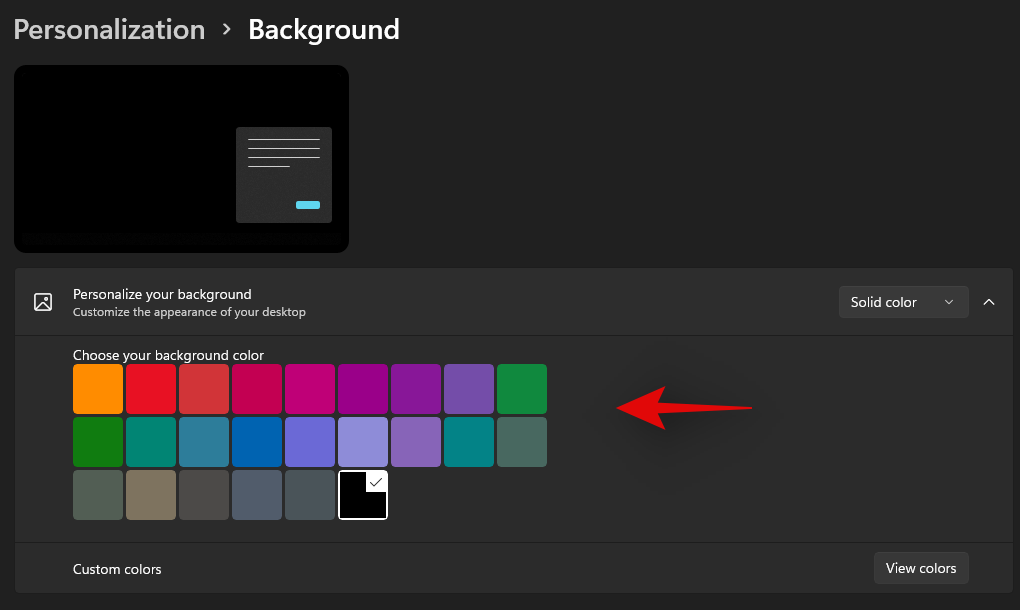The height and width of the screenshot is (610, 1020).
Task: Pick the green swatch at top row's end
Action: 521,388
